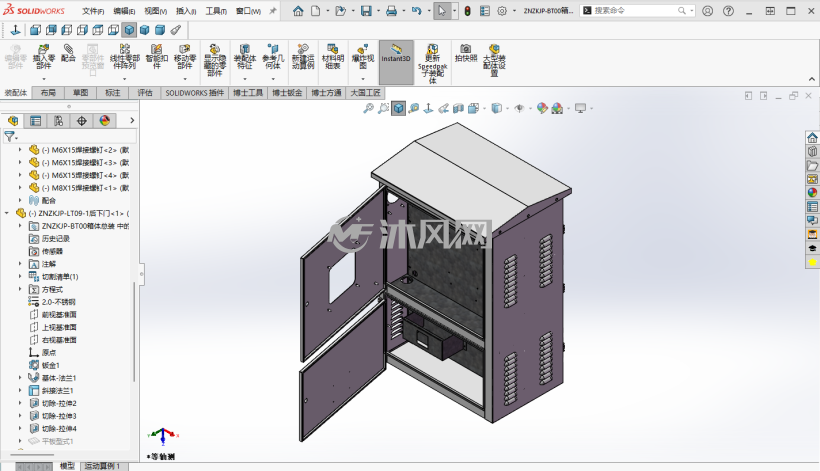Select the 前视基准面 plane in tree
This screenshot has width=820, height=471.
[59, 314]
